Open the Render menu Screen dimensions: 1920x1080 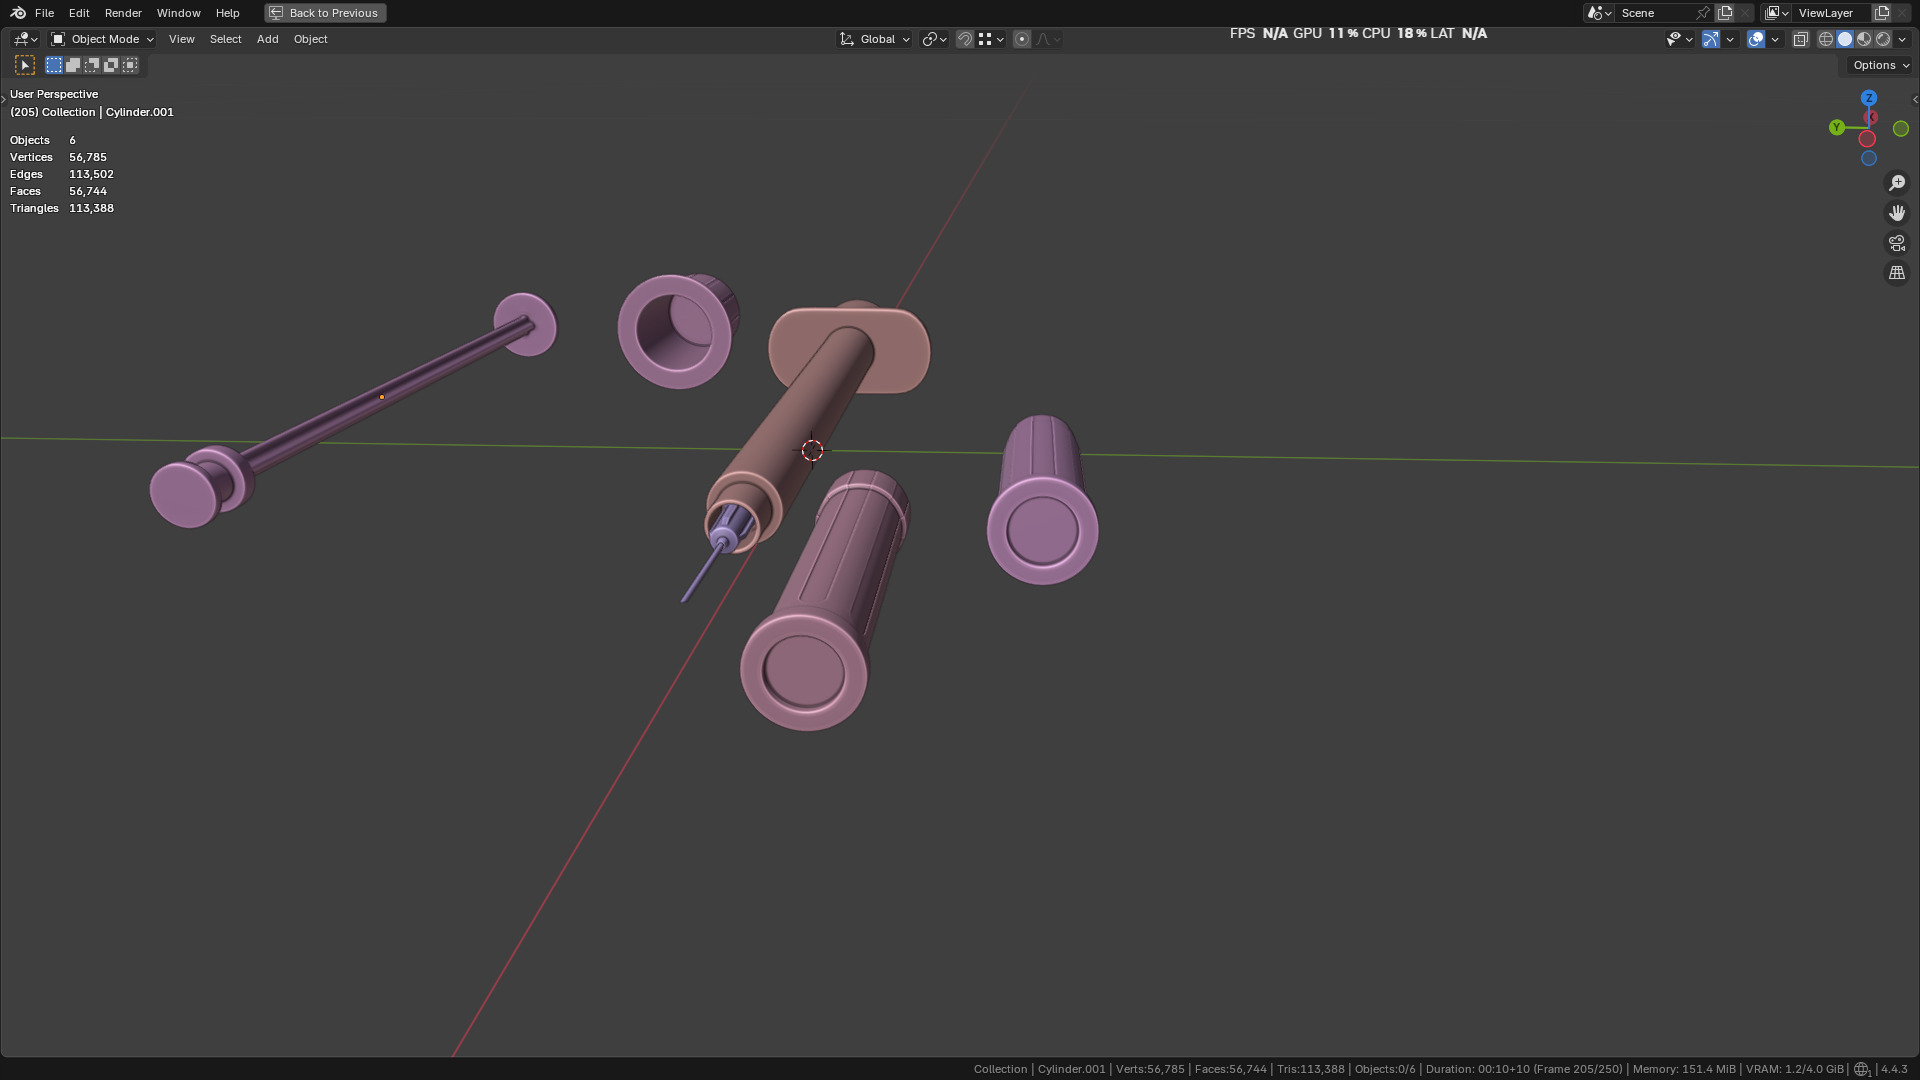pos(123,13)
